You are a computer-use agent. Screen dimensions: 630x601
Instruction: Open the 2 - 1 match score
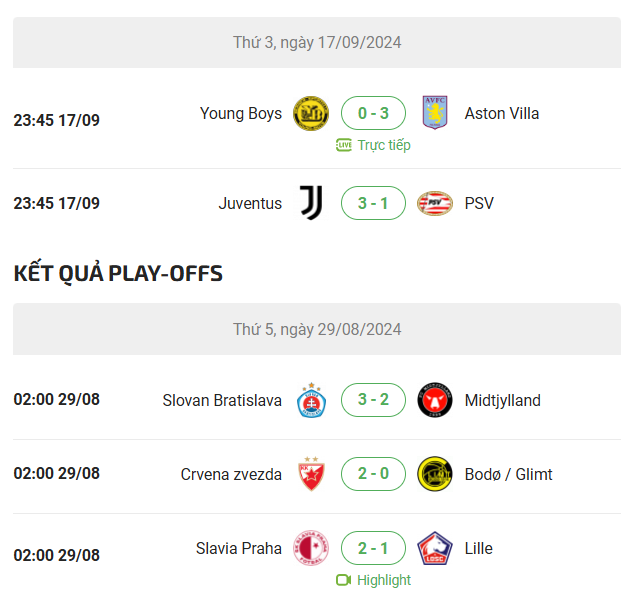point(373,548)
